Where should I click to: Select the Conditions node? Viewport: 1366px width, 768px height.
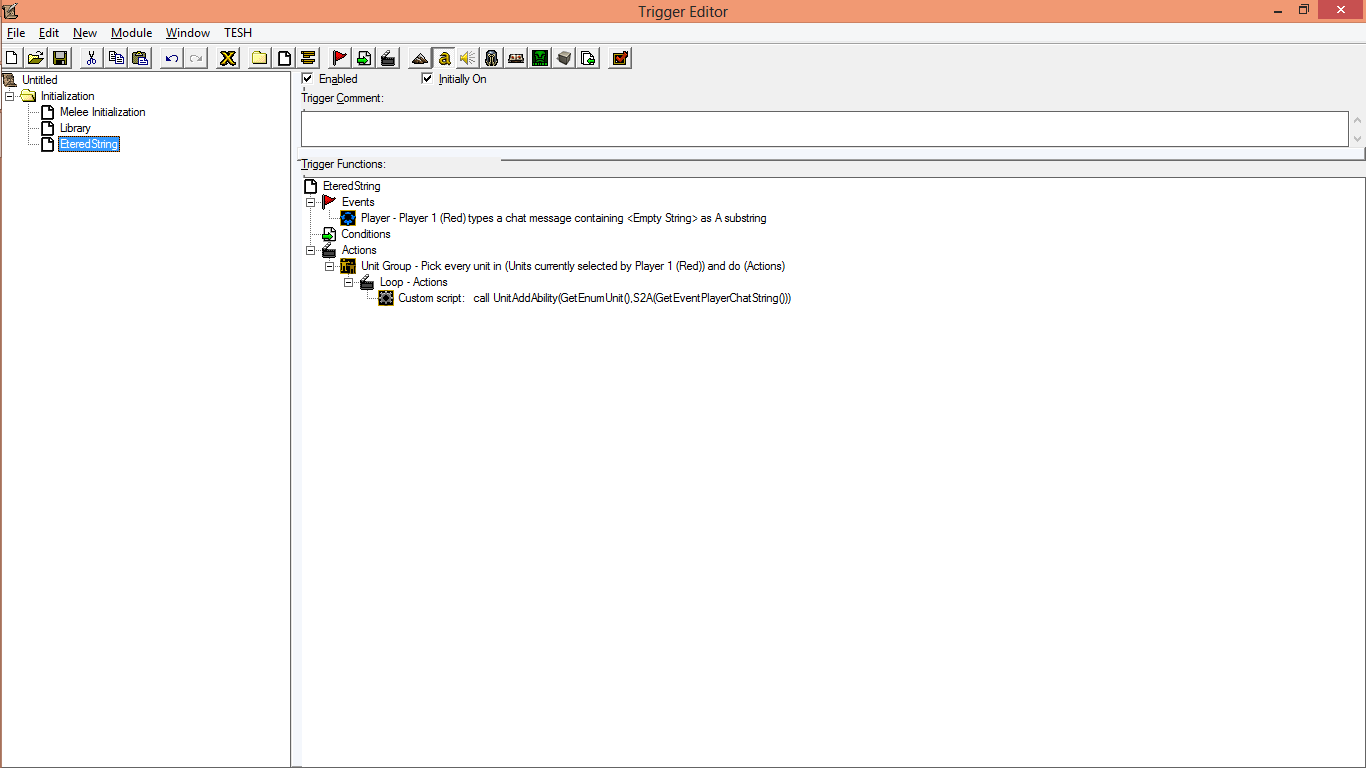click(x=366, y=234)
